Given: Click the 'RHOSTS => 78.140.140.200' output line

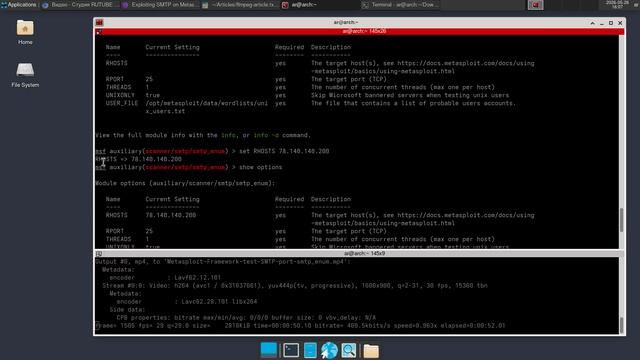Looking at the screenshot, I should click(x=139, y=159).
